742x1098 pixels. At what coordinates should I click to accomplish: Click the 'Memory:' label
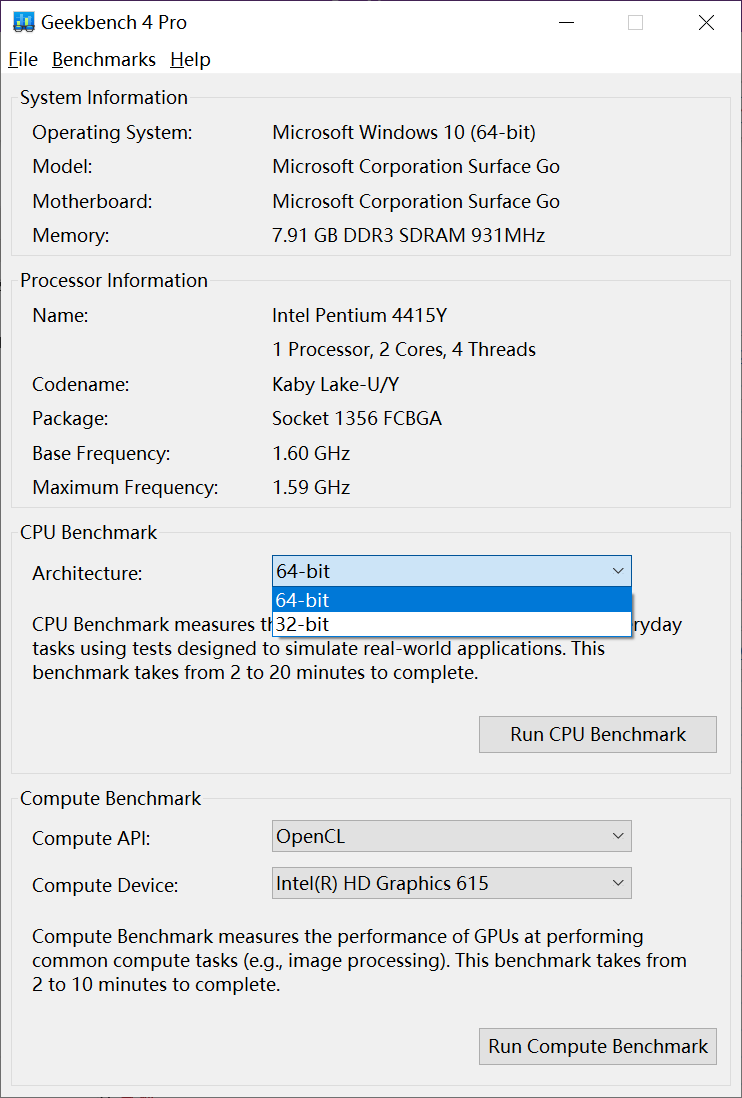click(71, 236)
